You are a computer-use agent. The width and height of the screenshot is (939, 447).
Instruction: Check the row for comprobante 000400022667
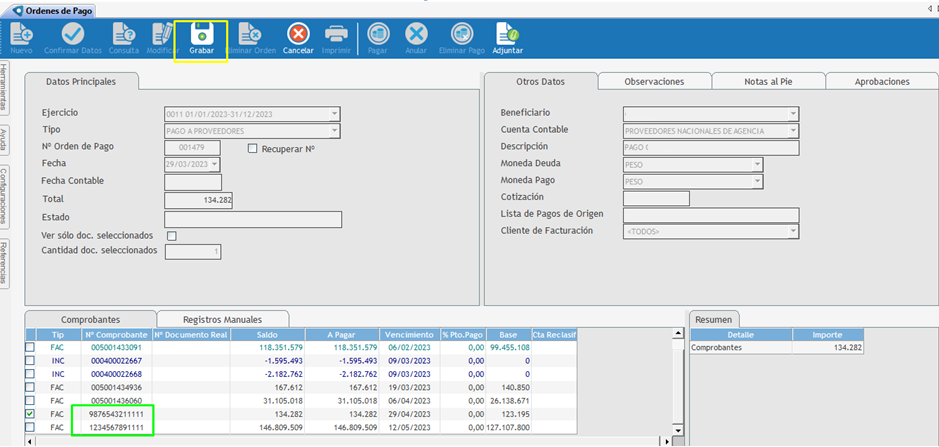pyautogui.click(x=29, y=360)
